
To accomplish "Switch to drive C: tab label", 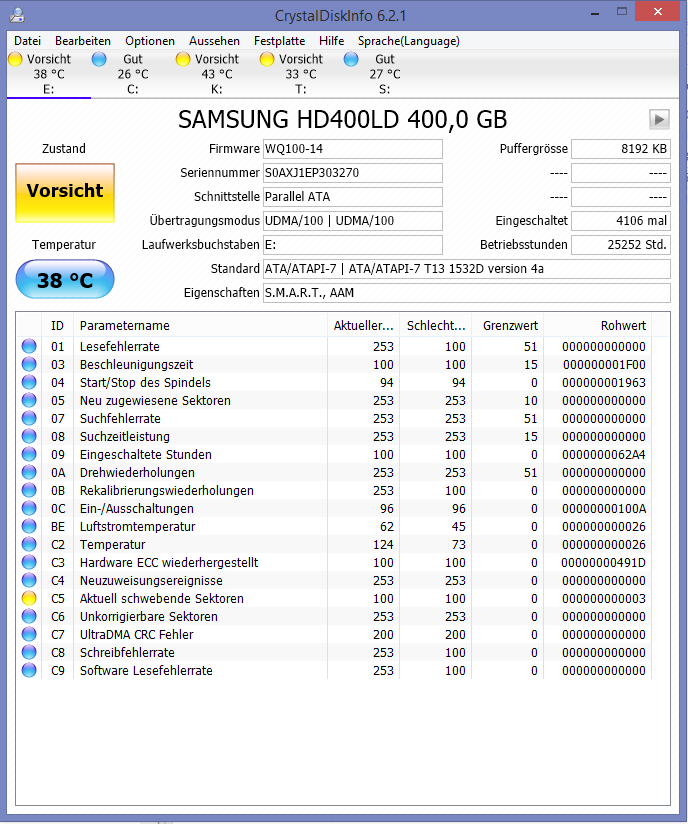I will click(132, 89).
